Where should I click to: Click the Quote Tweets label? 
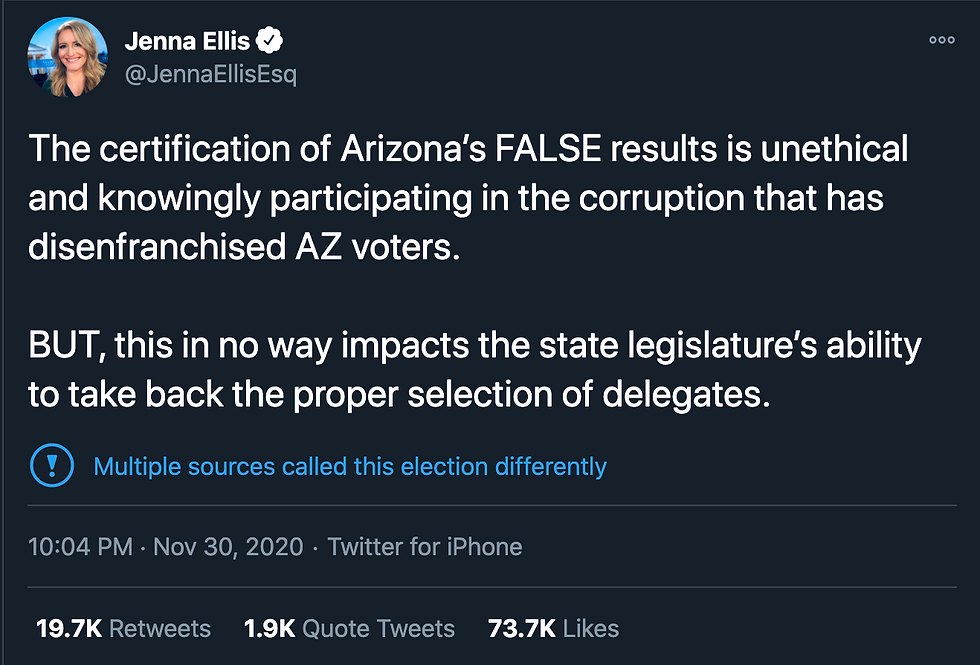(x=378, y=628)
